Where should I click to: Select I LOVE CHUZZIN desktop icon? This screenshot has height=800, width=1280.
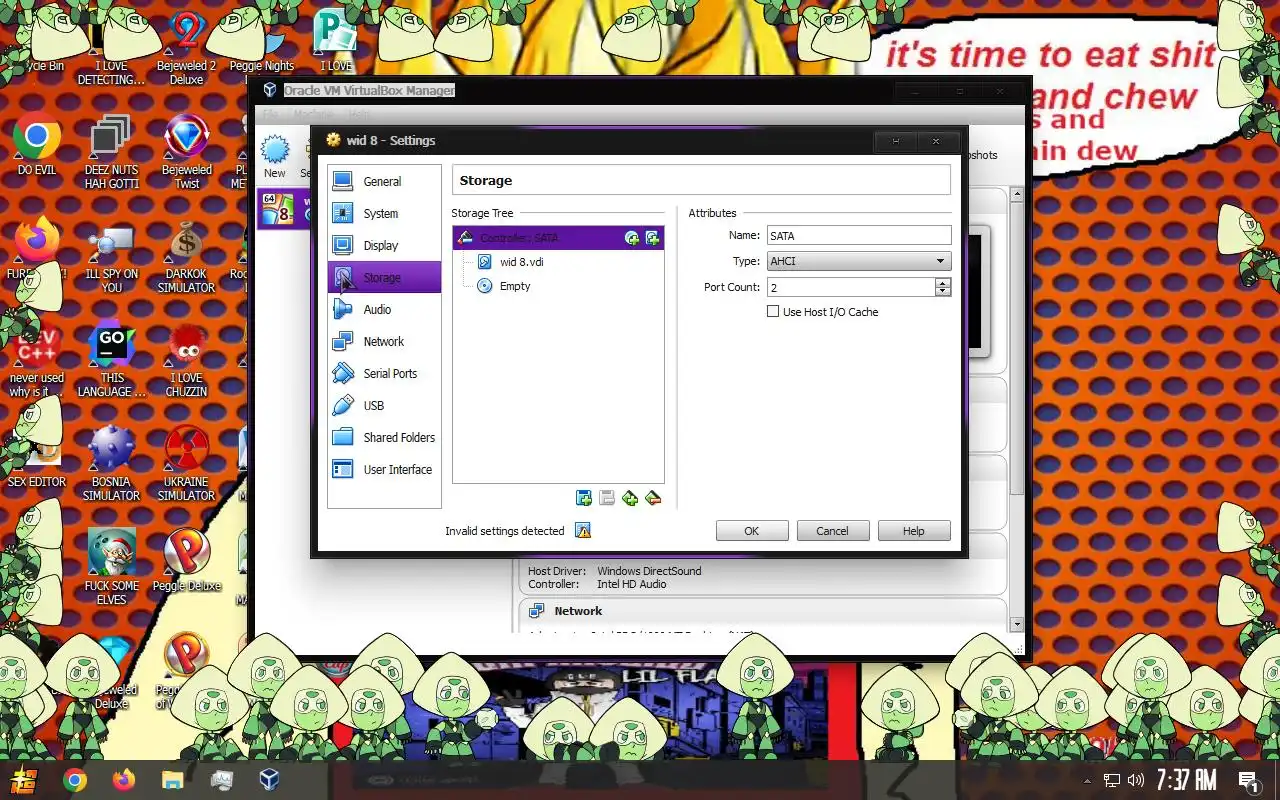186,360
